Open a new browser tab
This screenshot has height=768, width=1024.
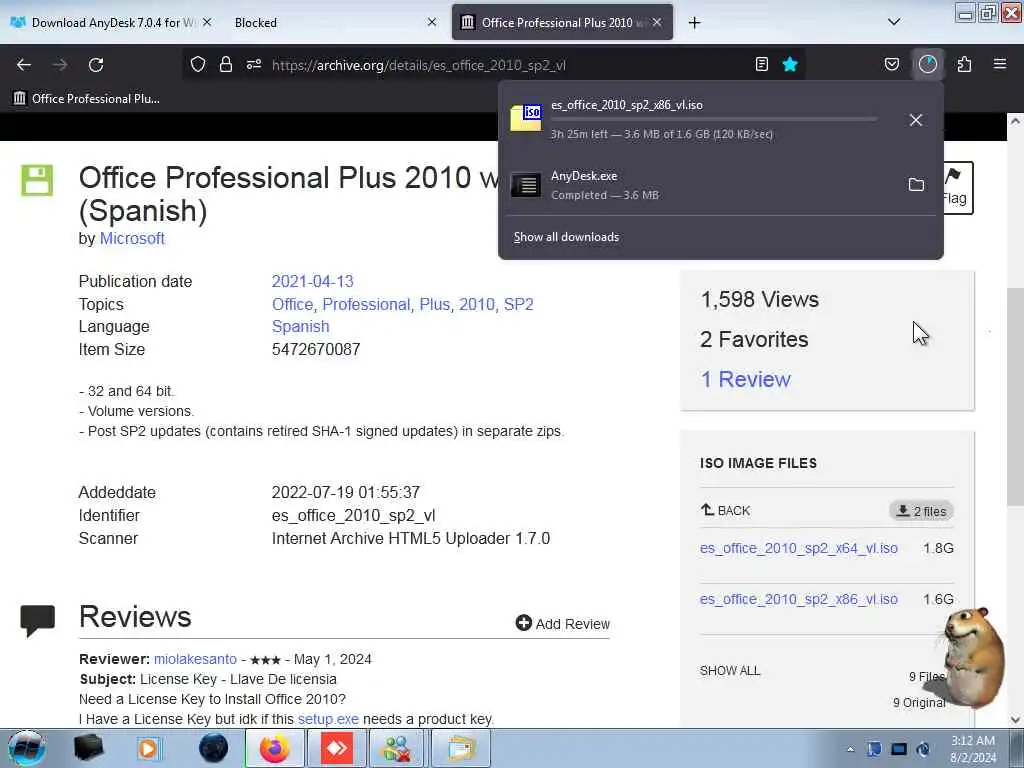(694, 23)
